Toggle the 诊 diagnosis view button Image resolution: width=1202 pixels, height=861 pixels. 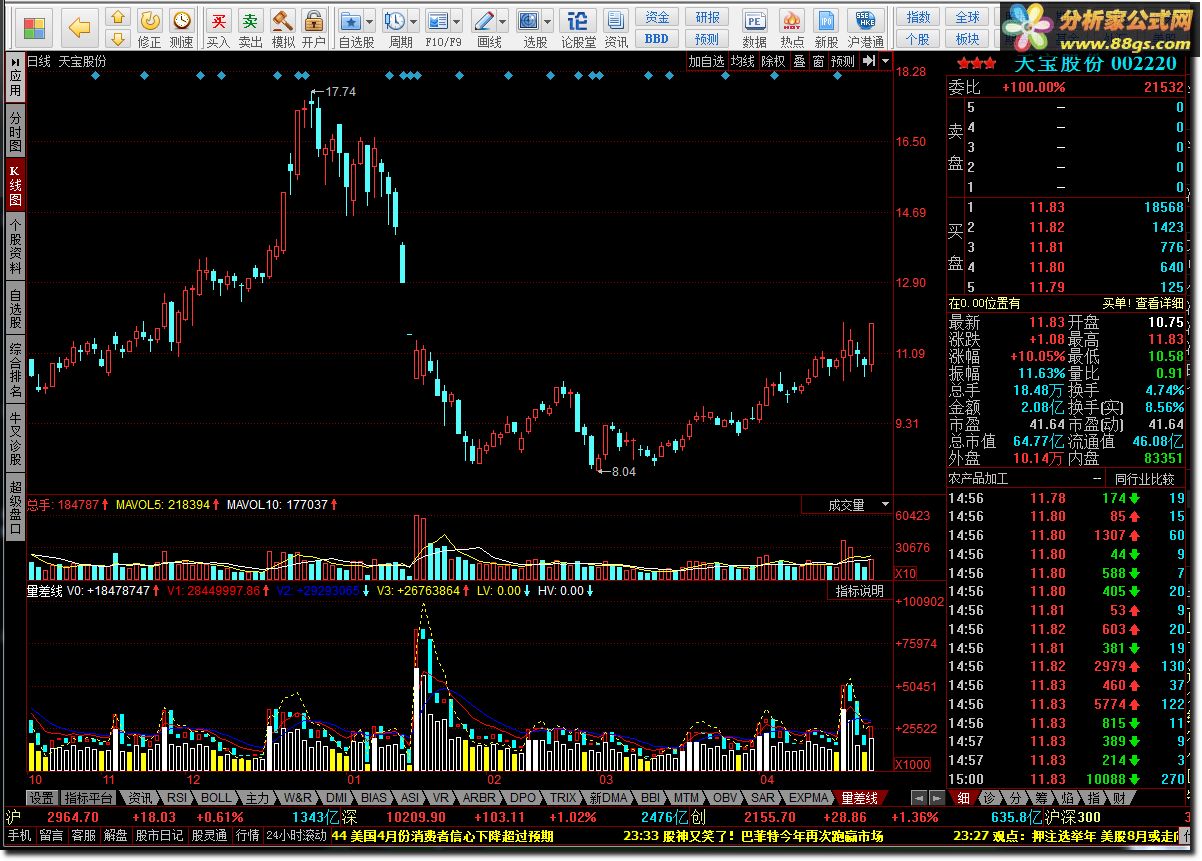[988, 798]
